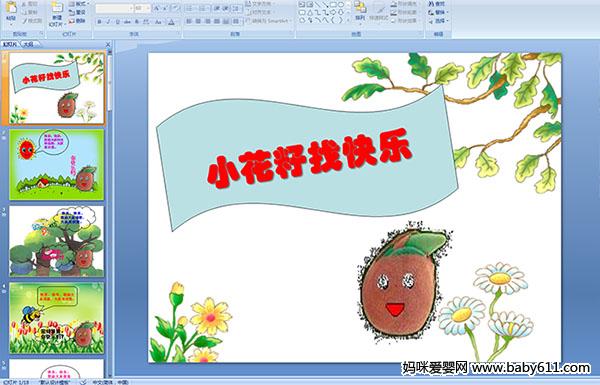Switch to the Outline pane tab
This screenshot has height=385, width=600.
click(28, 44)
